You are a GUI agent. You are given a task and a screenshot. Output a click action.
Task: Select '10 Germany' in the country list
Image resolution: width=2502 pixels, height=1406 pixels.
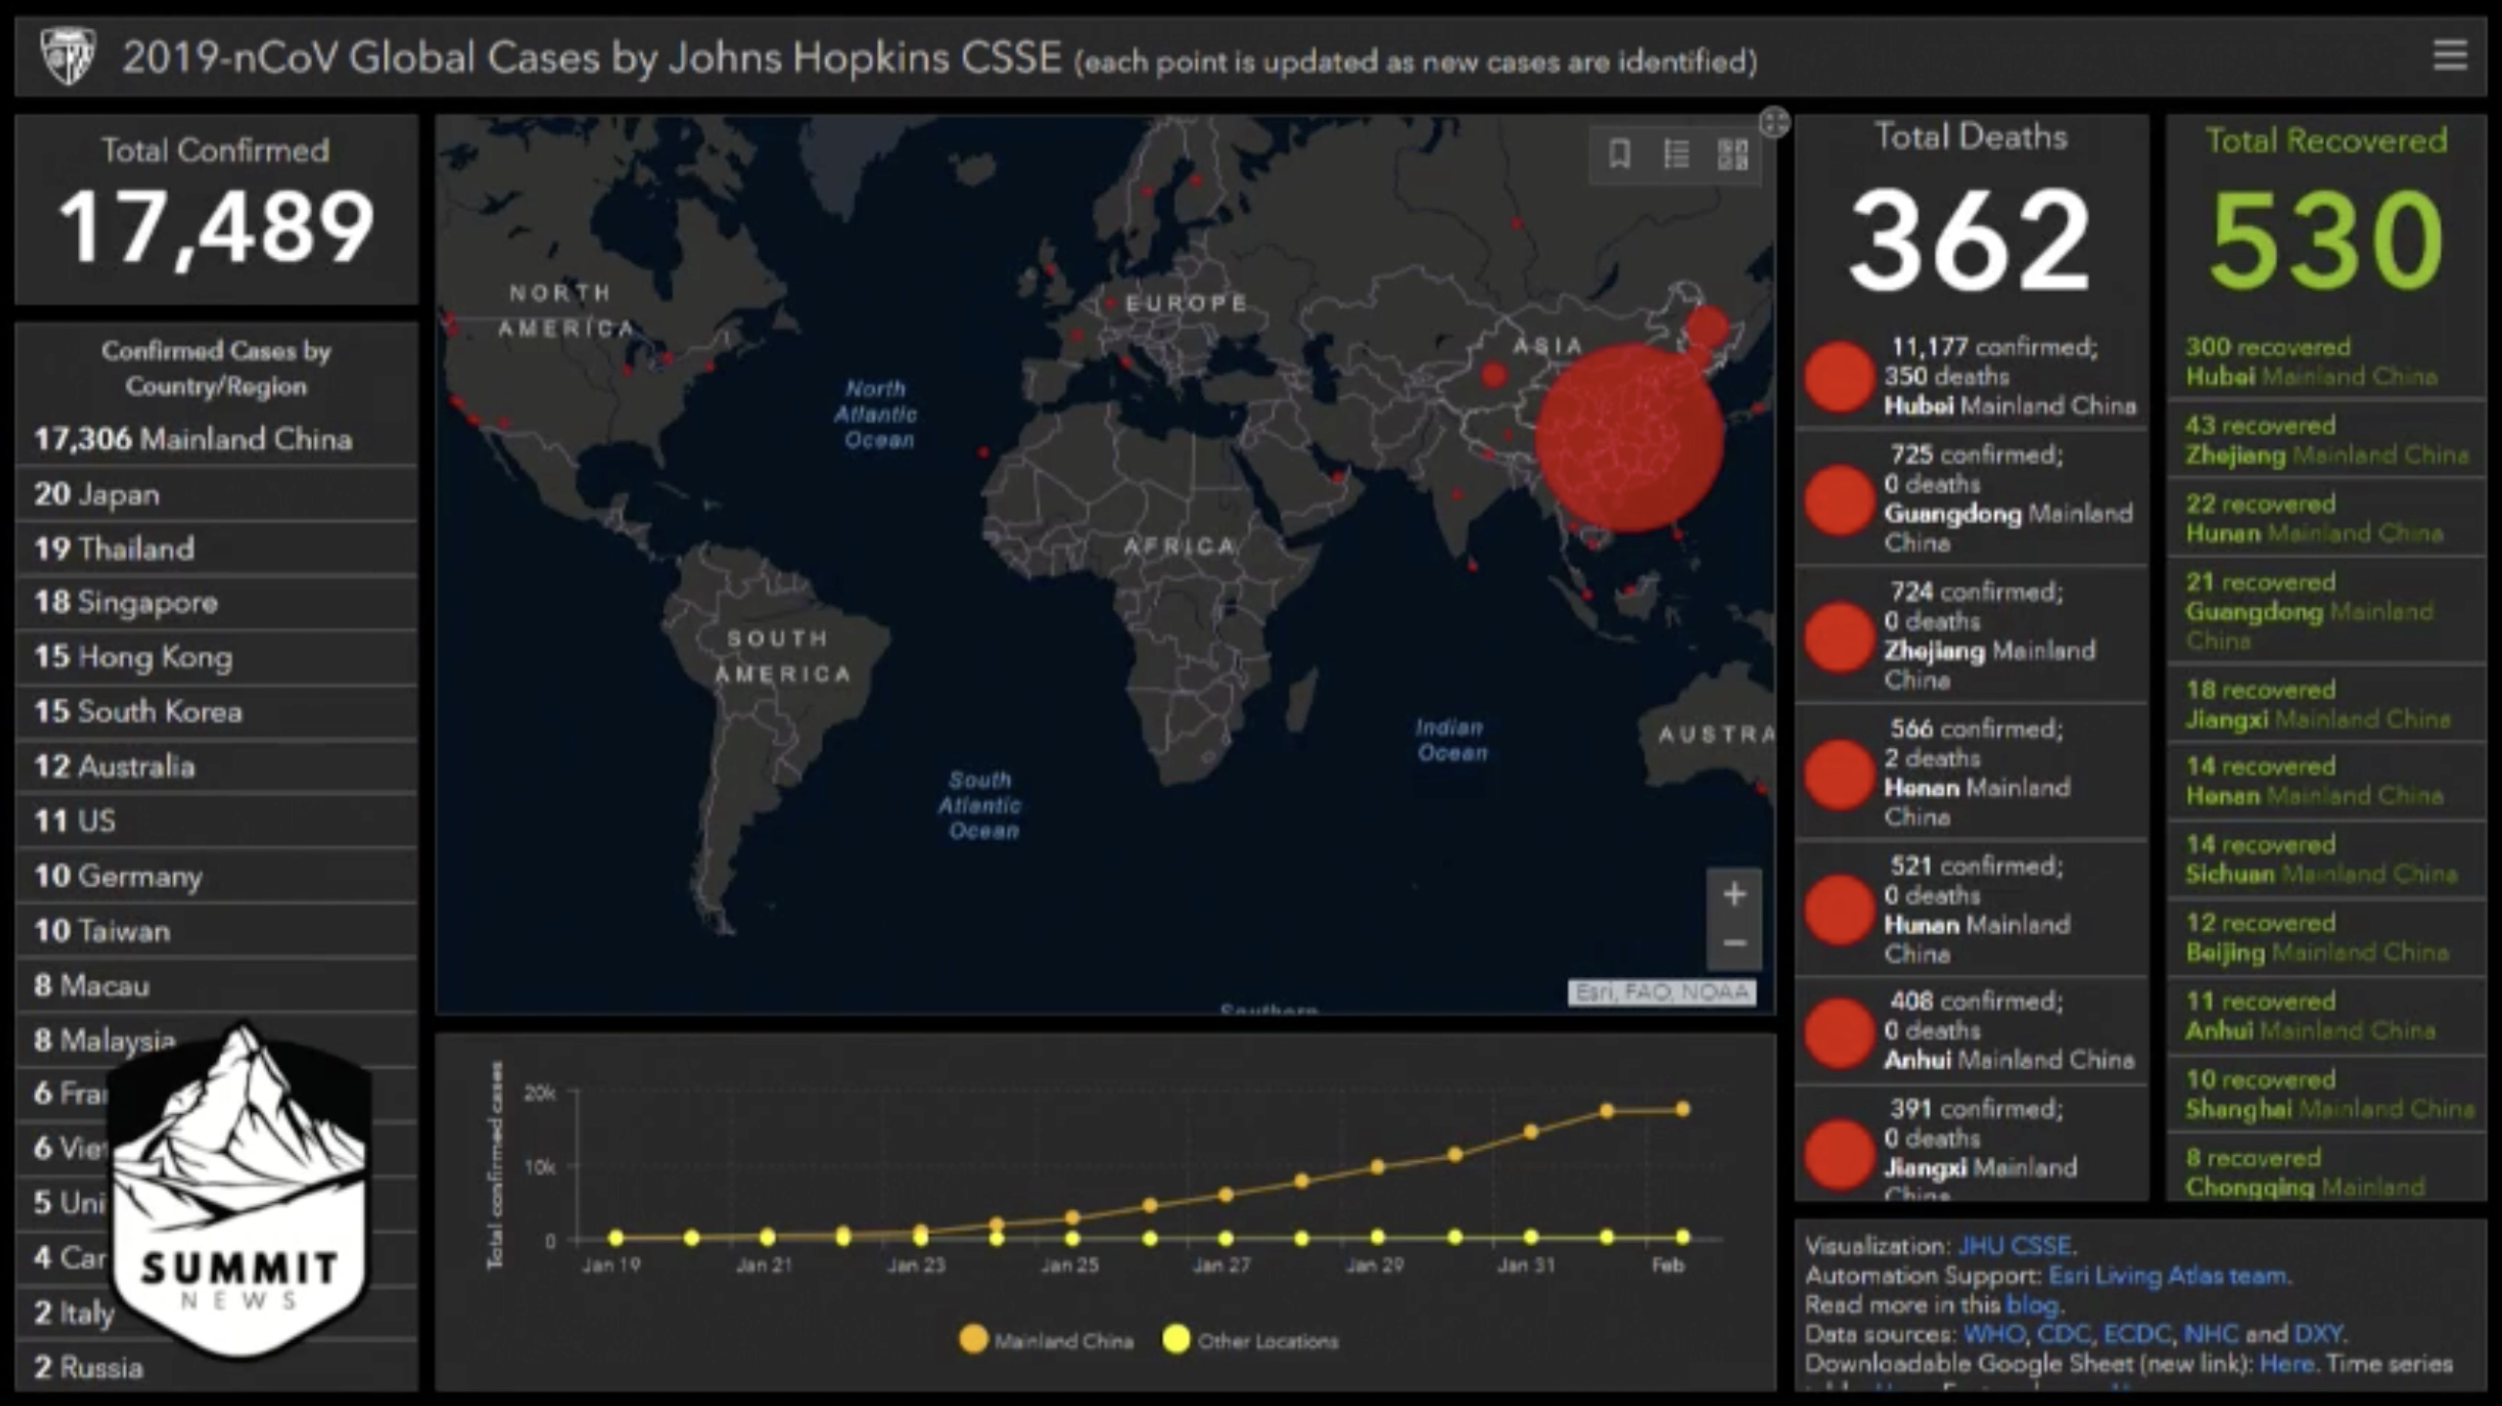pos(216,876)
